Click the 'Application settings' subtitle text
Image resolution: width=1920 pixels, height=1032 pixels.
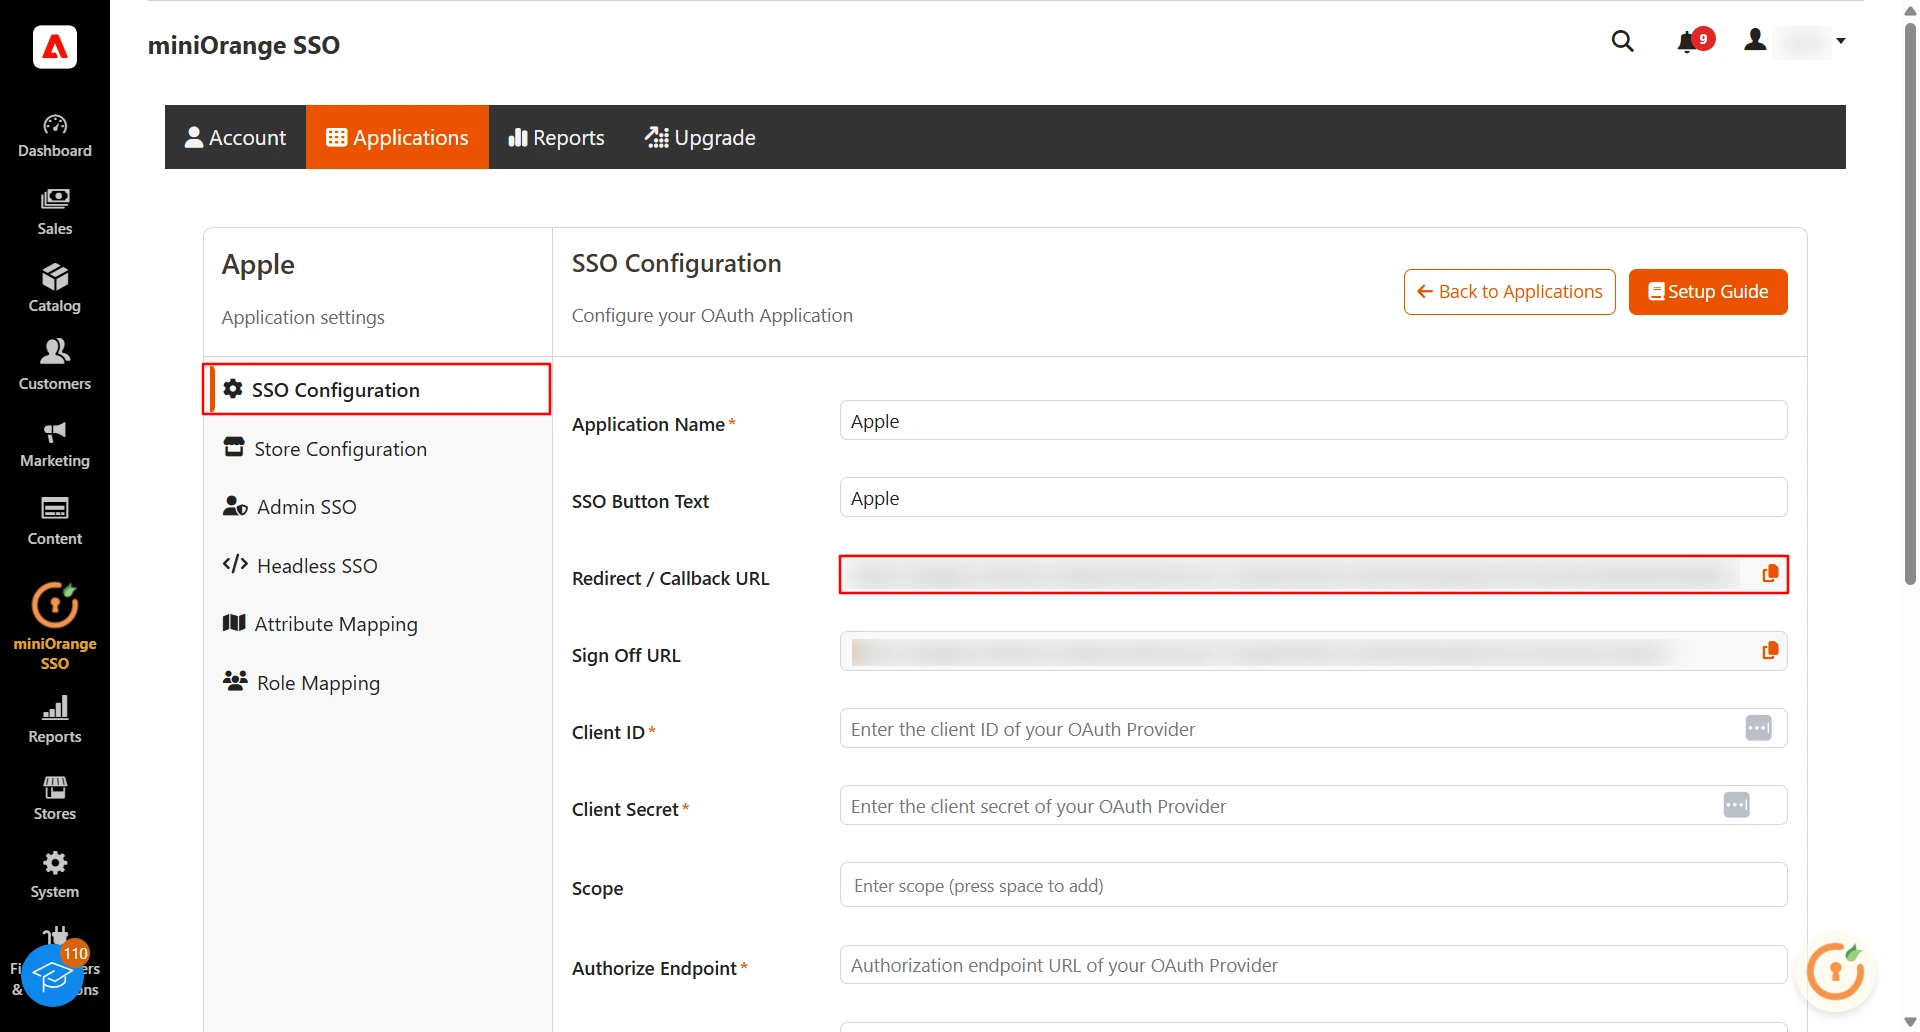pos(303,317)
